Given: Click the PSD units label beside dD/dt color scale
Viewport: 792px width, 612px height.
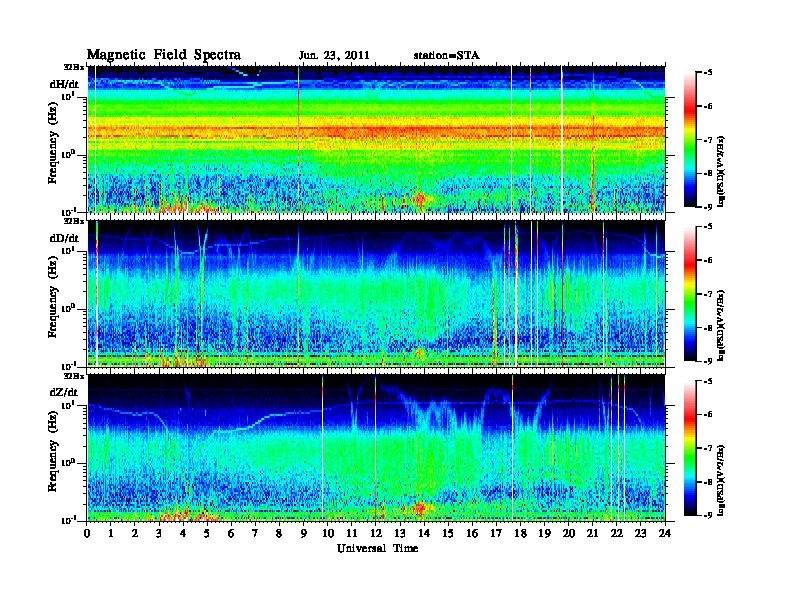Looking at the screenshot, I should 722,325.
